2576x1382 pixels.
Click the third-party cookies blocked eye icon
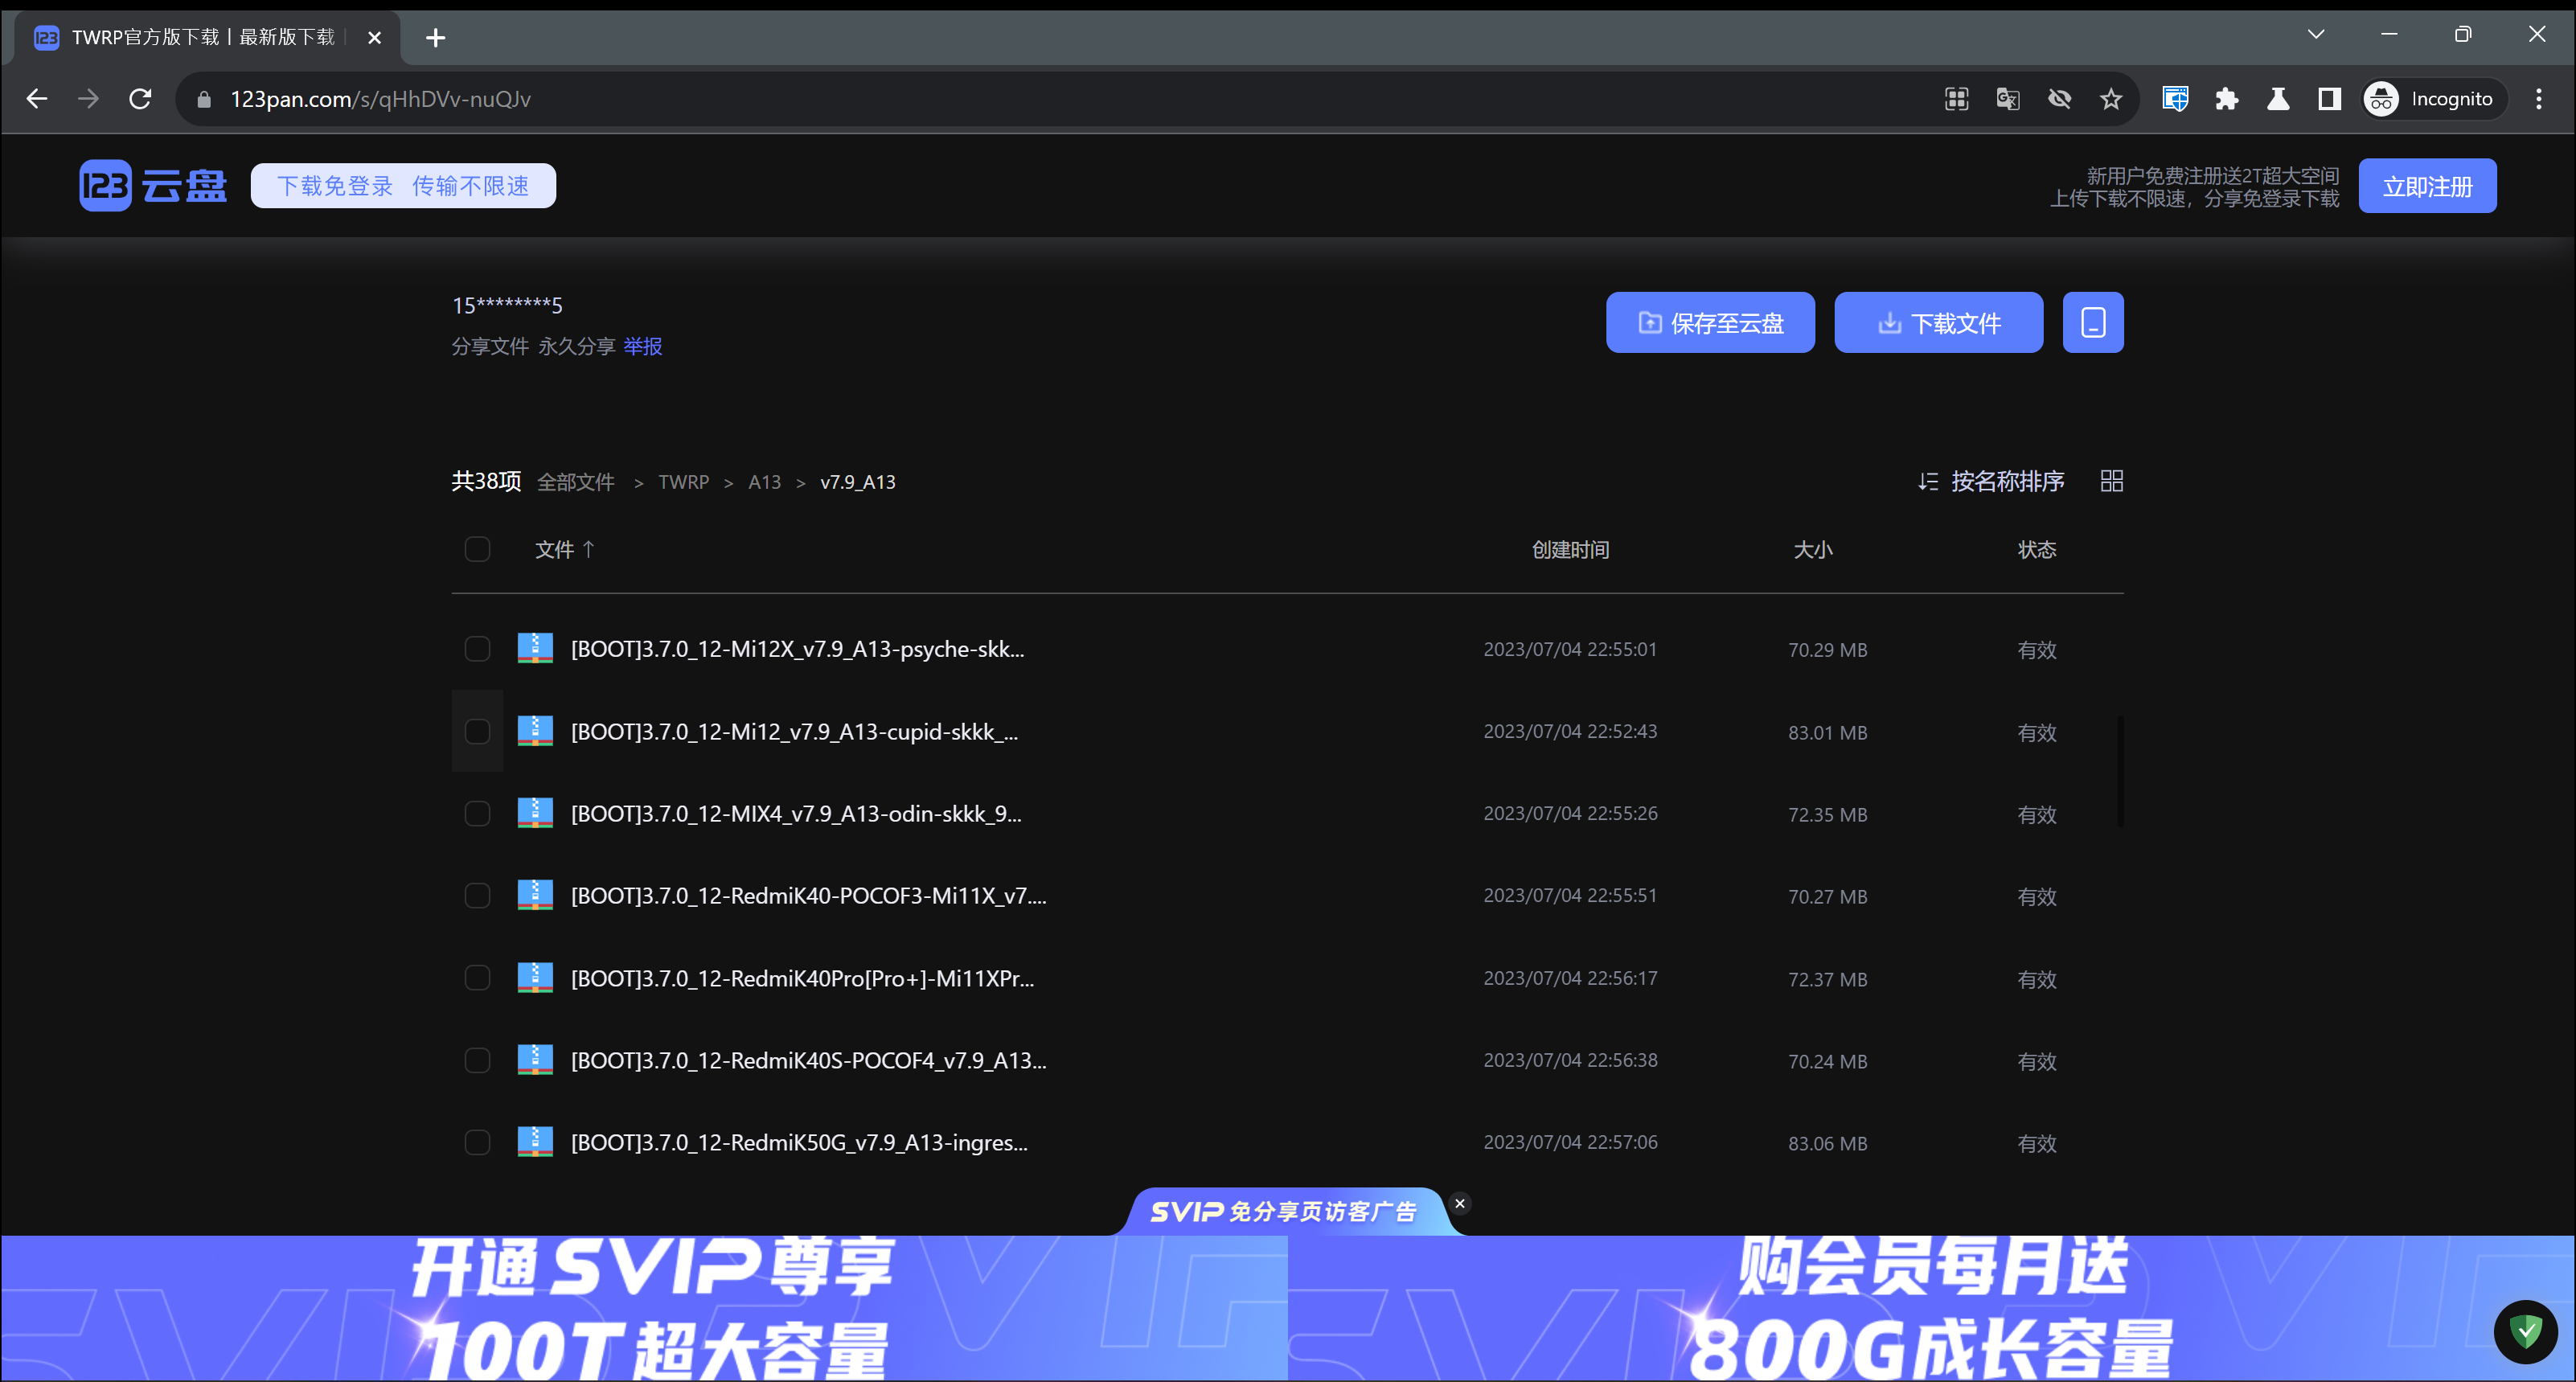pyautogui.click(x=2059, y=99)
